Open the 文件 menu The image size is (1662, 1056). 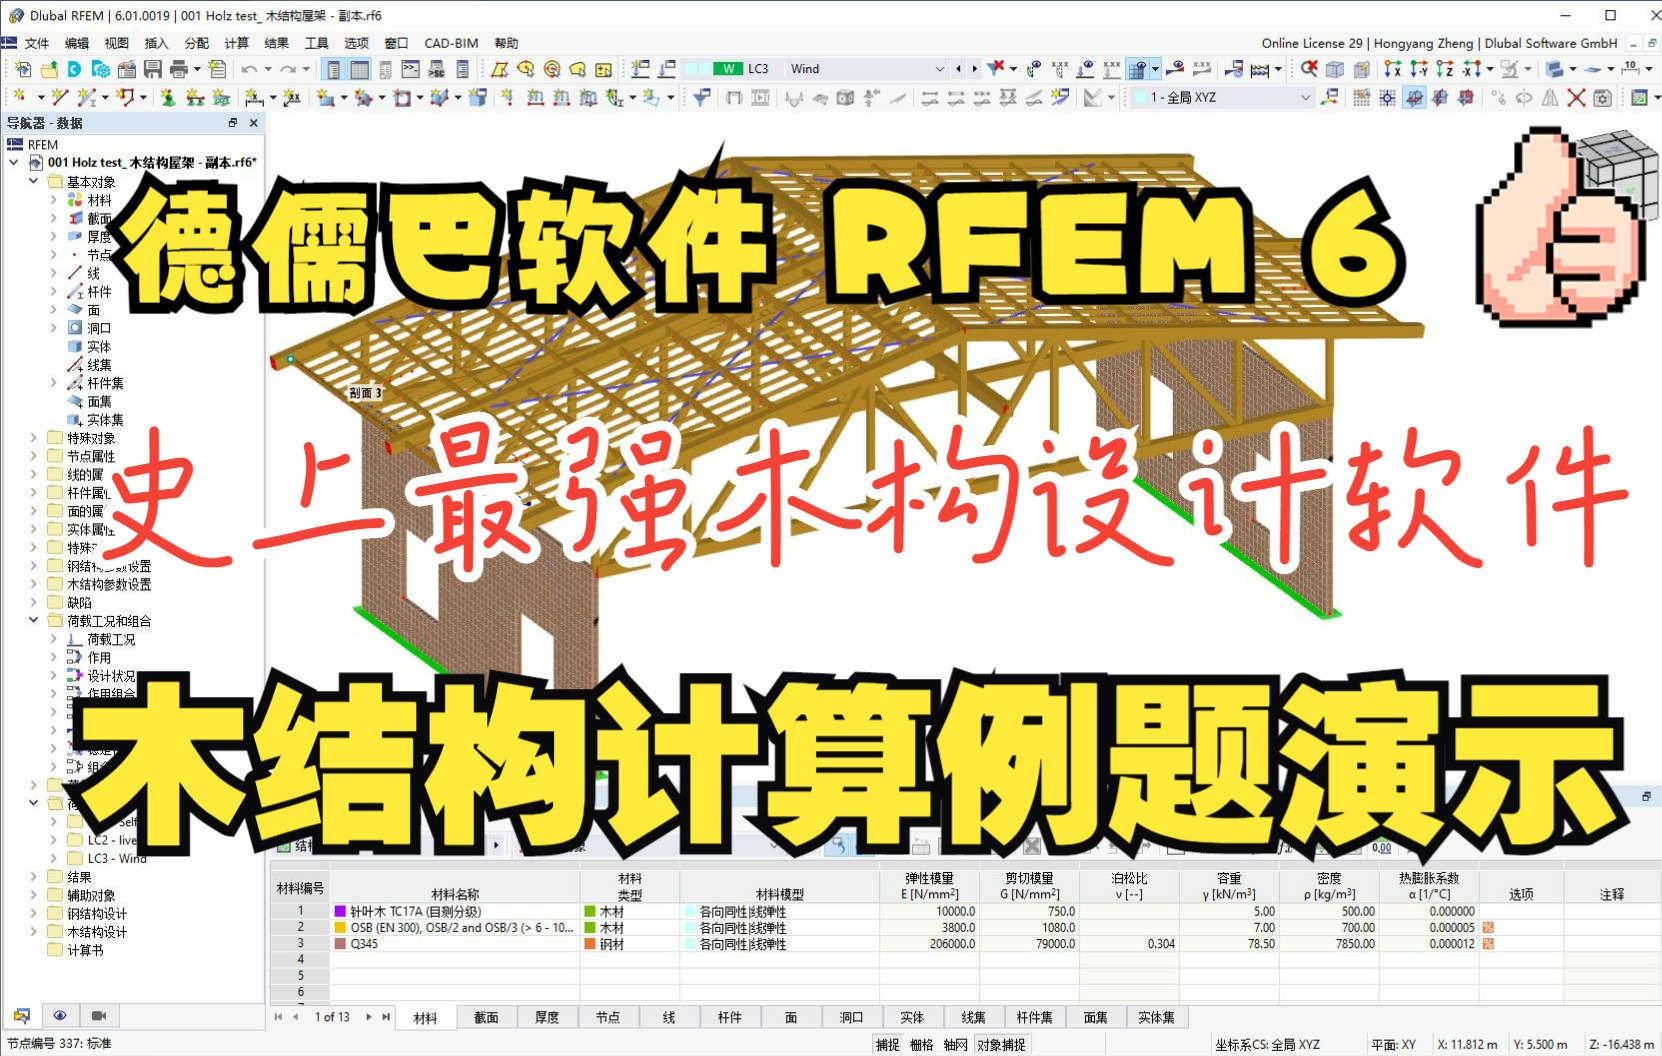(37, 43)
